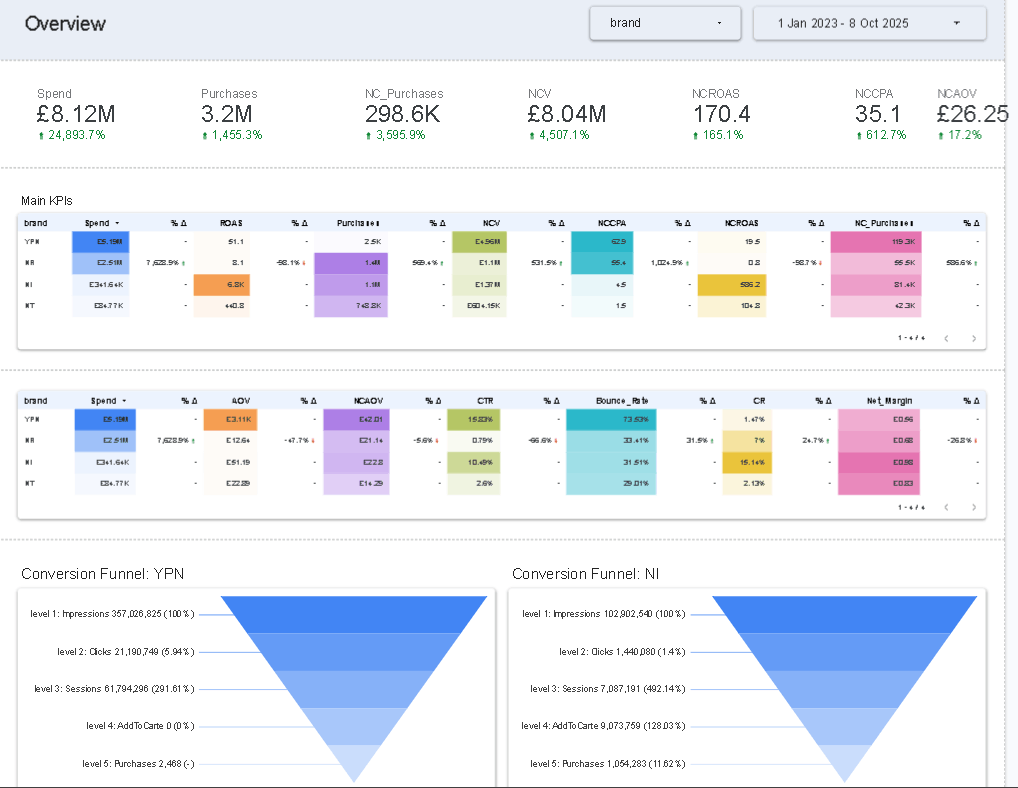Click NI funnel Sessions 7,087,191 label
This screenshot has height=788, width=1018.
(x=608, y=689)
